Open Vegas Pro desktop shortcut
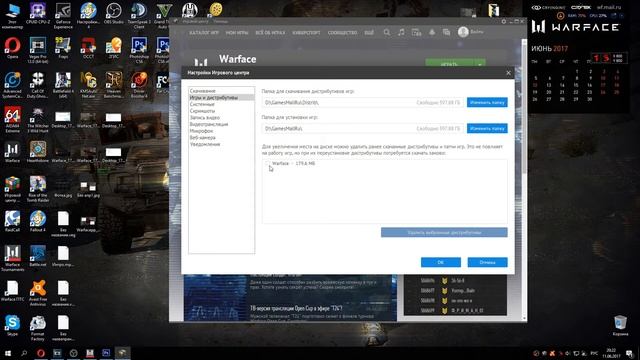The width and height of the screenshot is (640, 360). click(x=38, y=51)
